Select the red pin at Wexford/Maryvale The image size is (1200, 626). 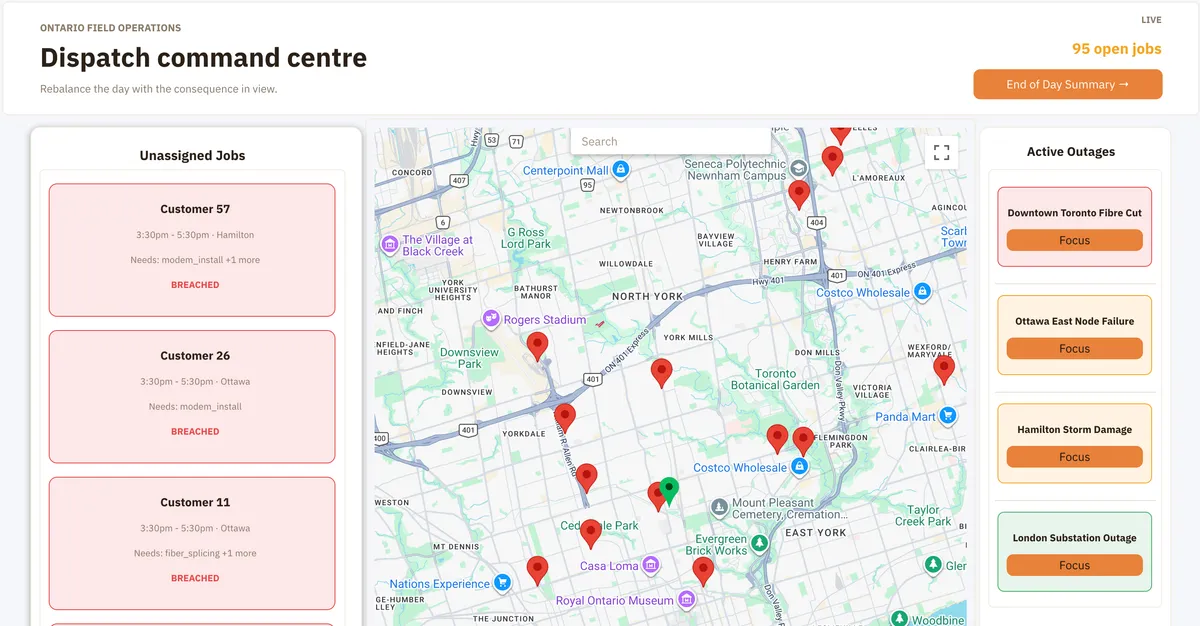coord(944,369)
